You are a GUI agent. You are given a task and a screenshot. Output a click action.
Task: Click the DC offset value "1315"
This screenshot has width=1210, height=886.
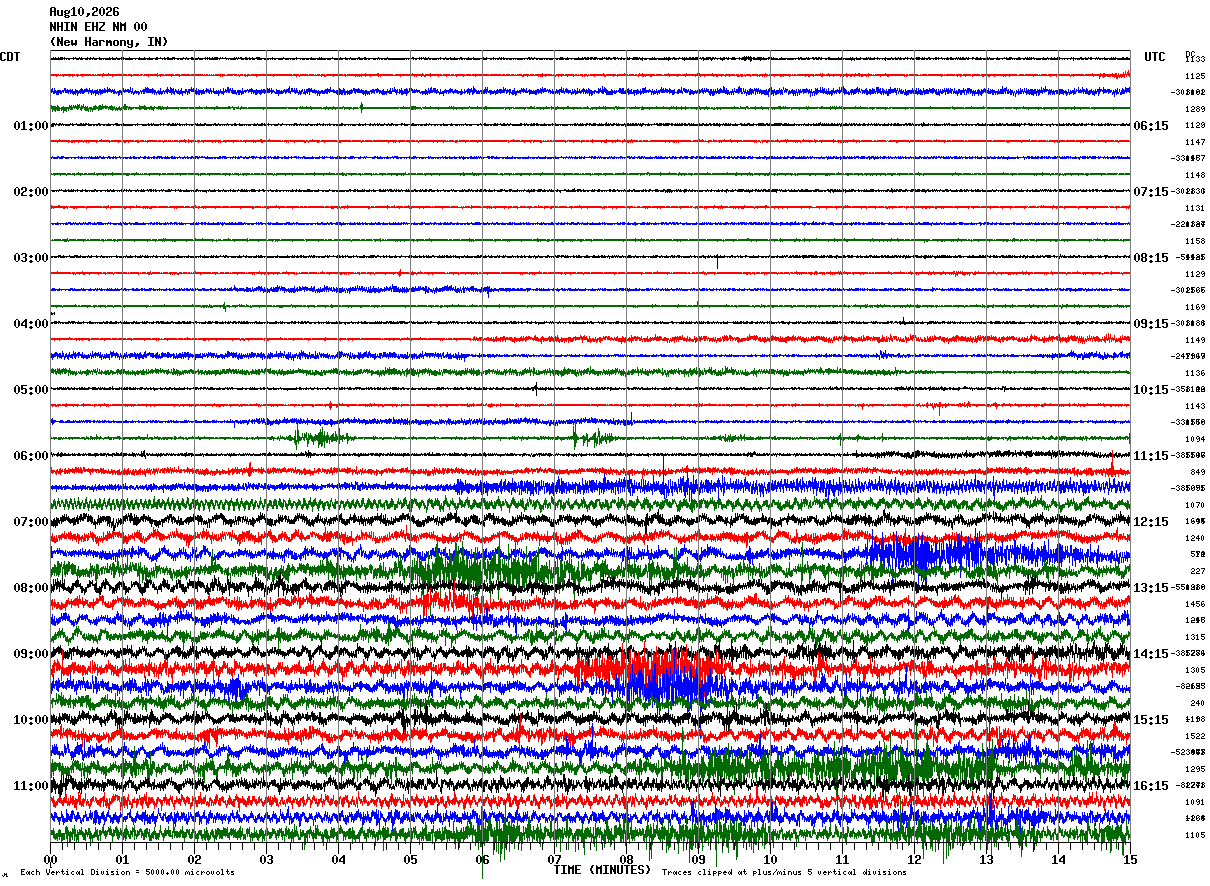(1195, 637)
